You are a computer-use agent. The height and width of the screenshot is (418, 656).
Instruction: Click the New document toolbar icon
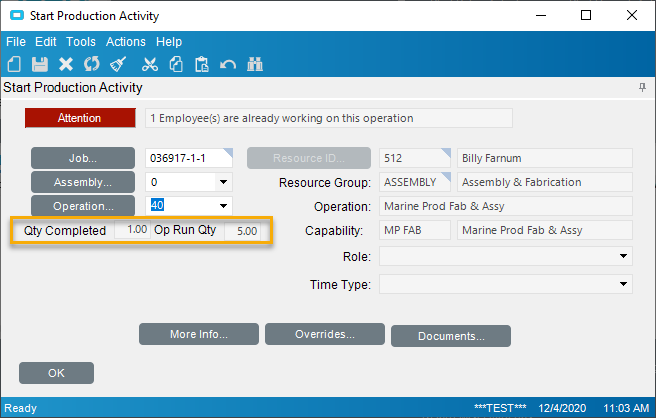(14, 64)
